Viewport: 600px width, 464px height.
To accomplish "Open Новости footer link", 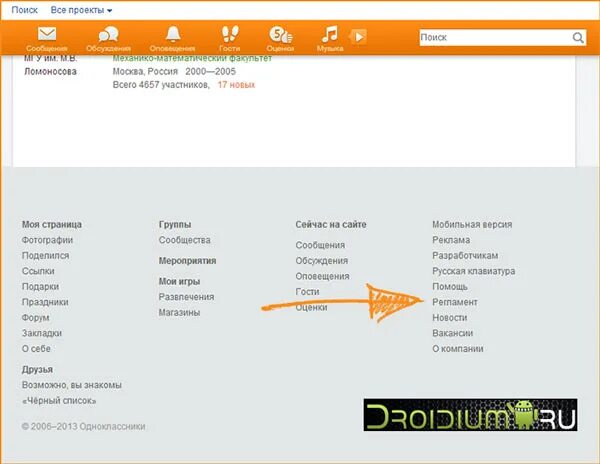I will click(x=450, y=318).
